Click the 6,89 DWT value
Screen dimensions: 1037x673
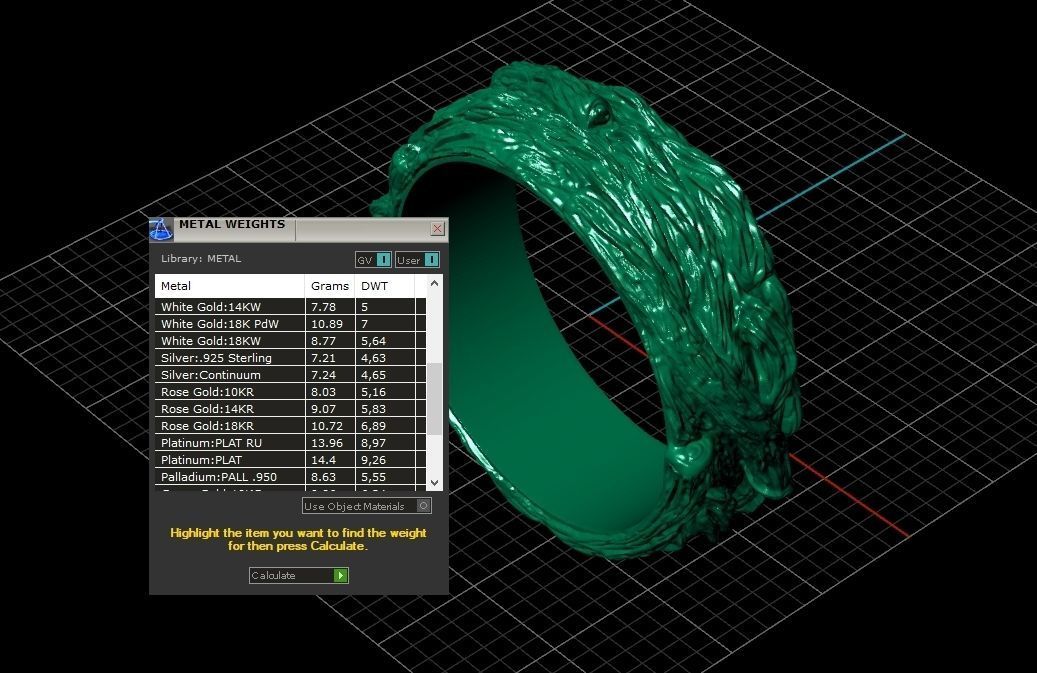[x=374, y=426]
